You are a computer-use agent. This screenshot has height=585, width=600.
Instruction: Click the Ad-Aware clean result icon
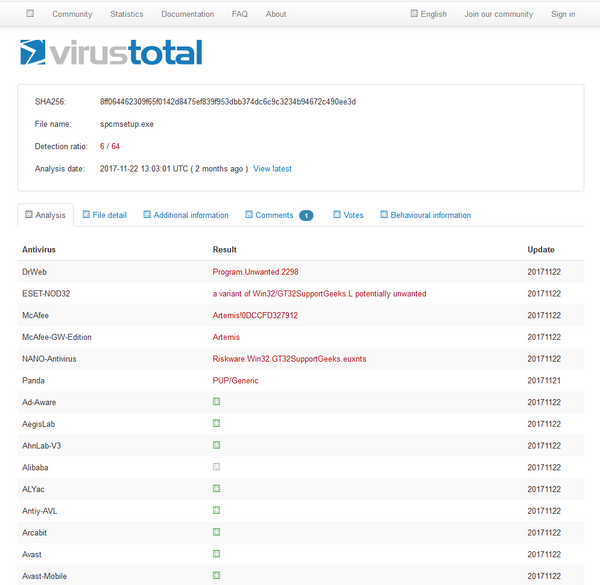(x=217, y=402)
